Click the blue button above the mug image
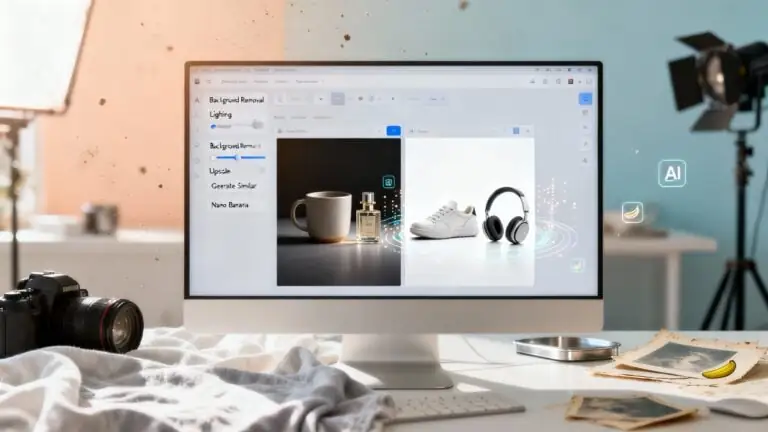The image size is (768, 432). tap(393, 131)
